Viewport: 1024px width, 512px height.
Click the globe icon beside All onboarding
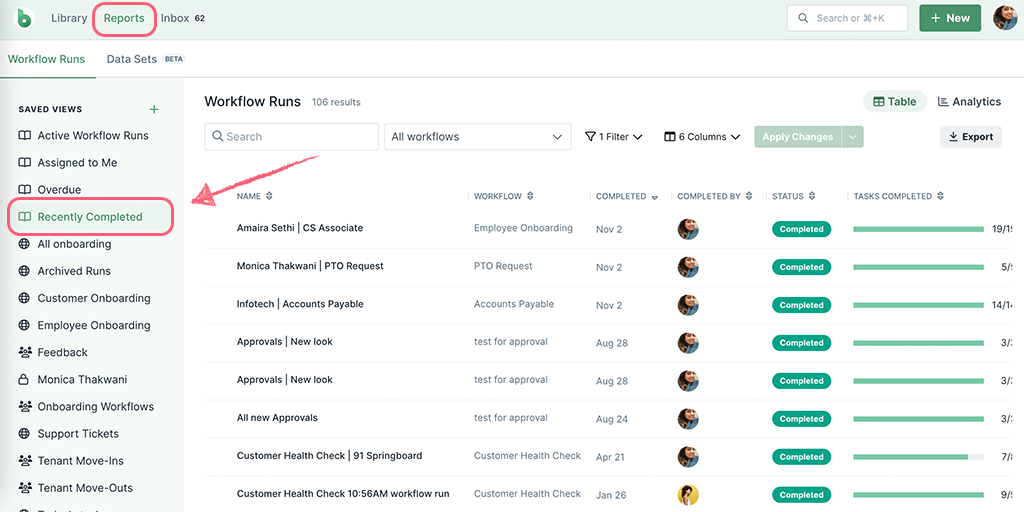24,244
